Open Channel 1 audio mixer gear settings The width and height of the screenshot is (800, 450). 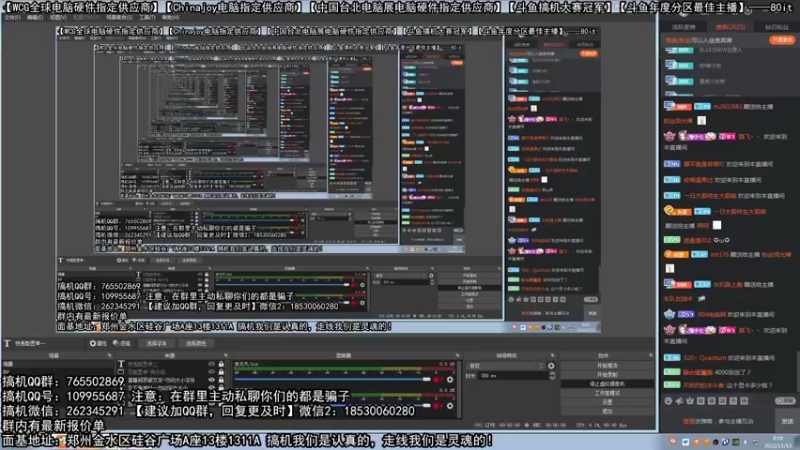point(450,380)
